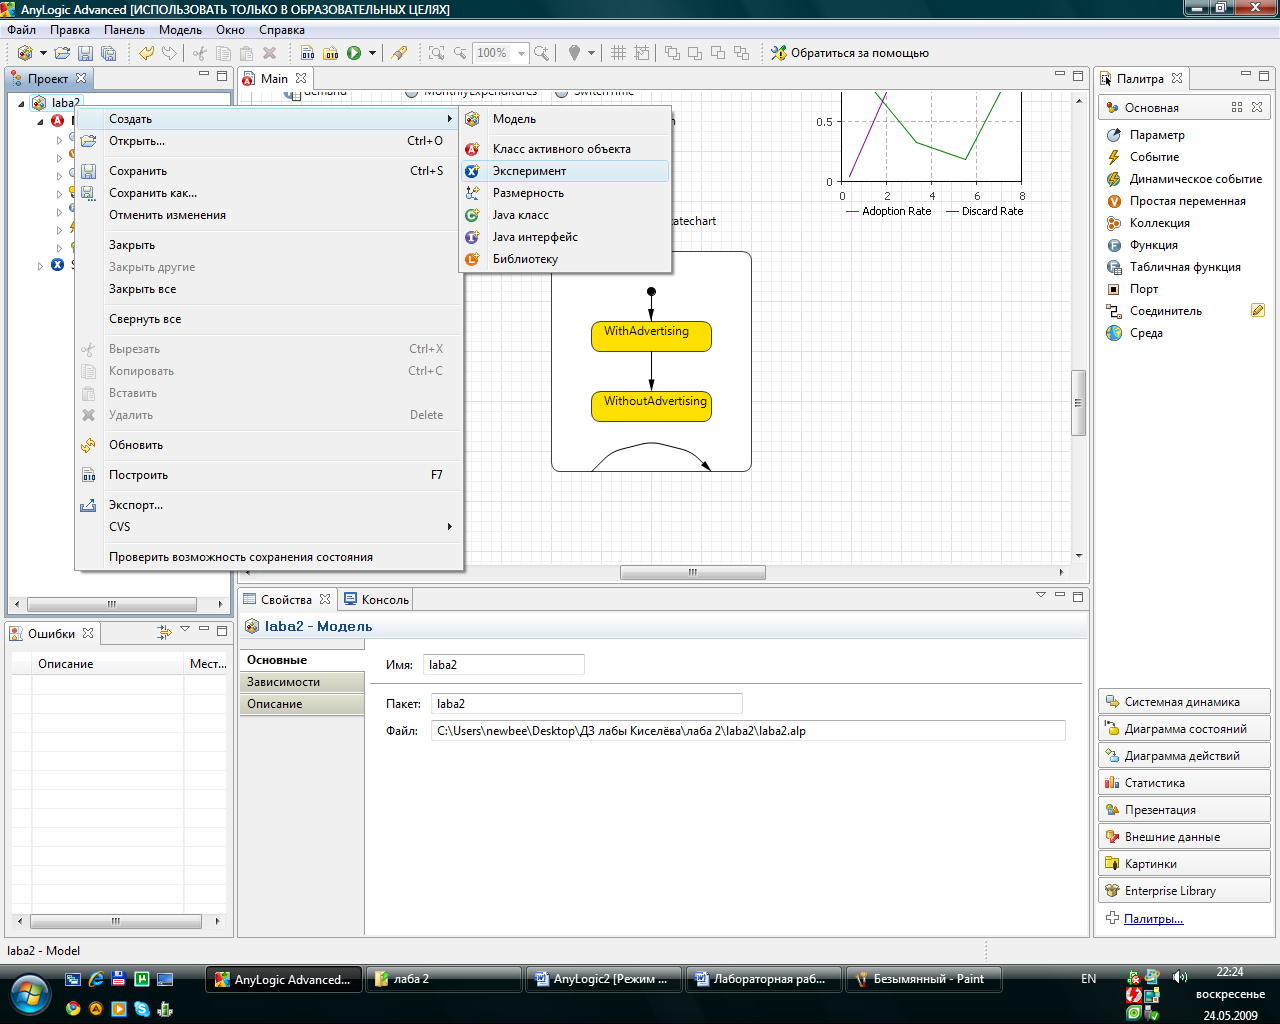Open the dropdown next to the marker icon
Screen dimensions: 1280x1024
coord(591,53)
